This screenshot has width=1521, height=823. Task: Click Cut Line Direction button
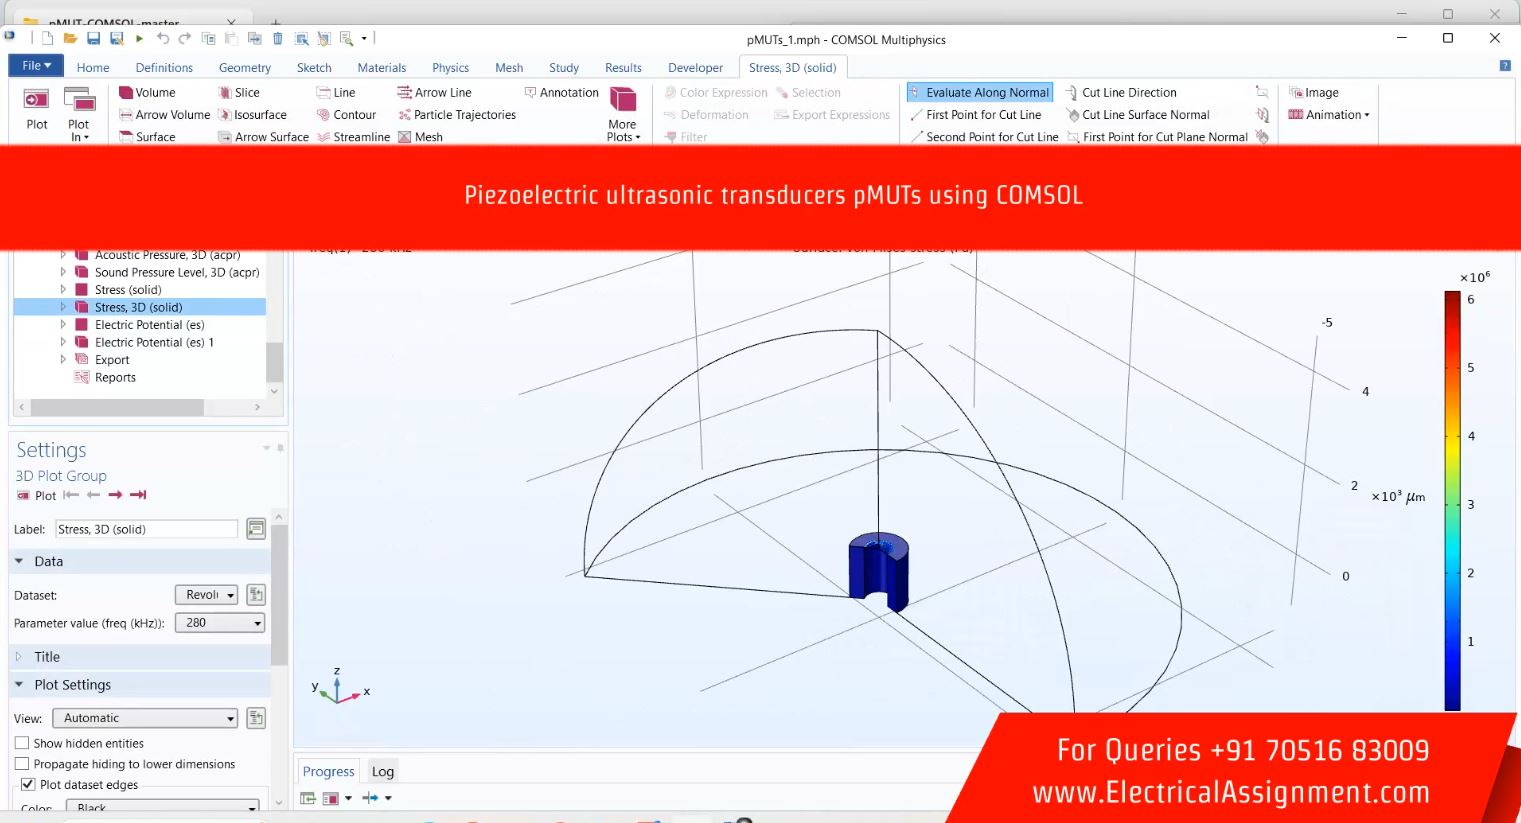(1120, 92)
